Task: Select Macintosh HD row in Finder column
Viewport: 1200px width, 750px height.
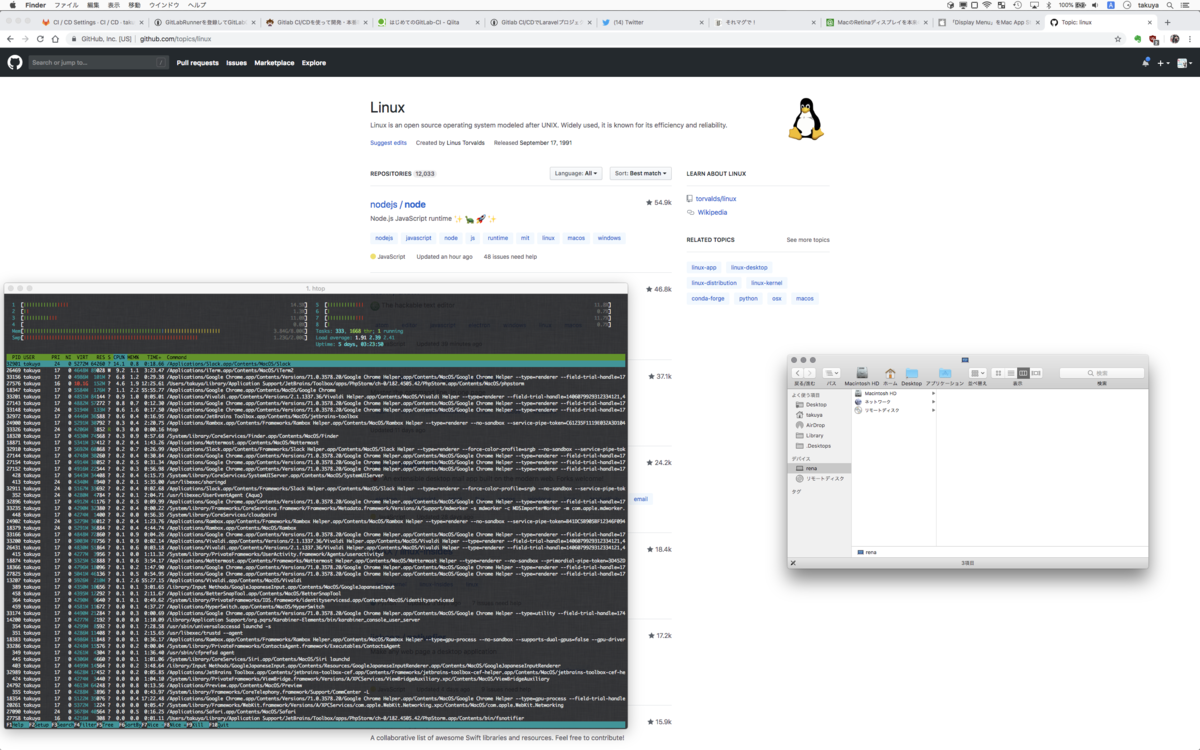Action: [895, 393]
